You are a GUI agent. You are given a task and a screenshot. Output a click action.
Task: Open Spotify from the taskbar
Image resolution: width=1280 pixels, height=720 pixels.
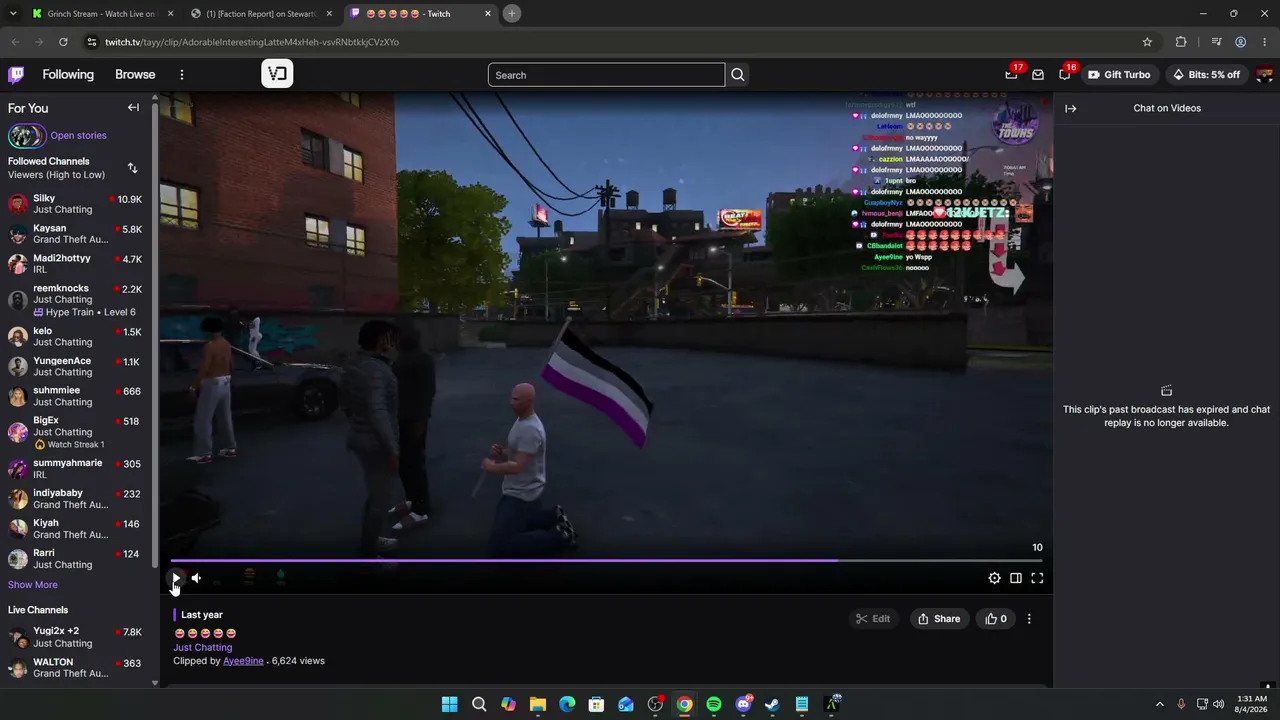(x=714, y=704)
